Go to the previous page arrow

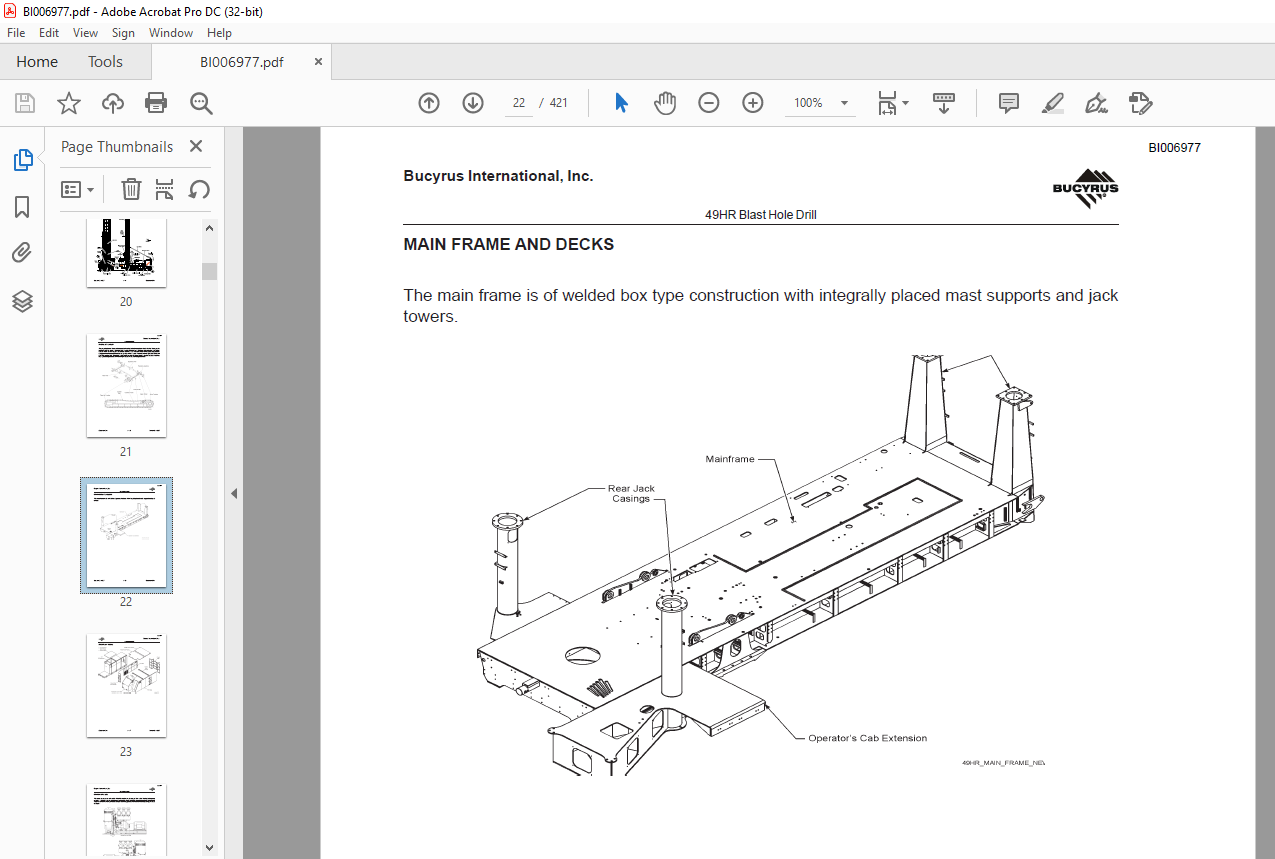[429, 103]
